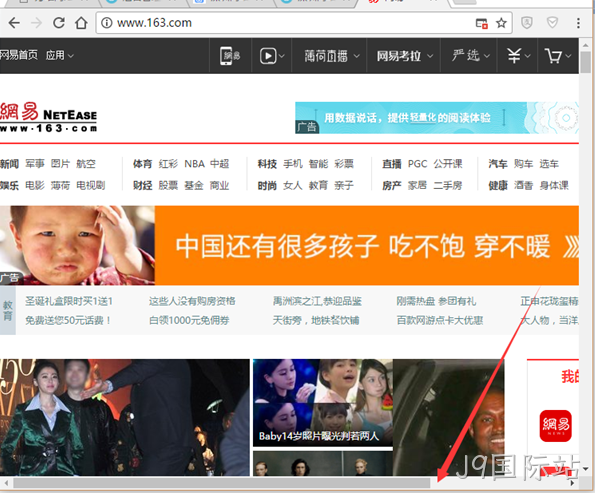
Task: Go back with the browser back arrow
Action: (14, 23)
